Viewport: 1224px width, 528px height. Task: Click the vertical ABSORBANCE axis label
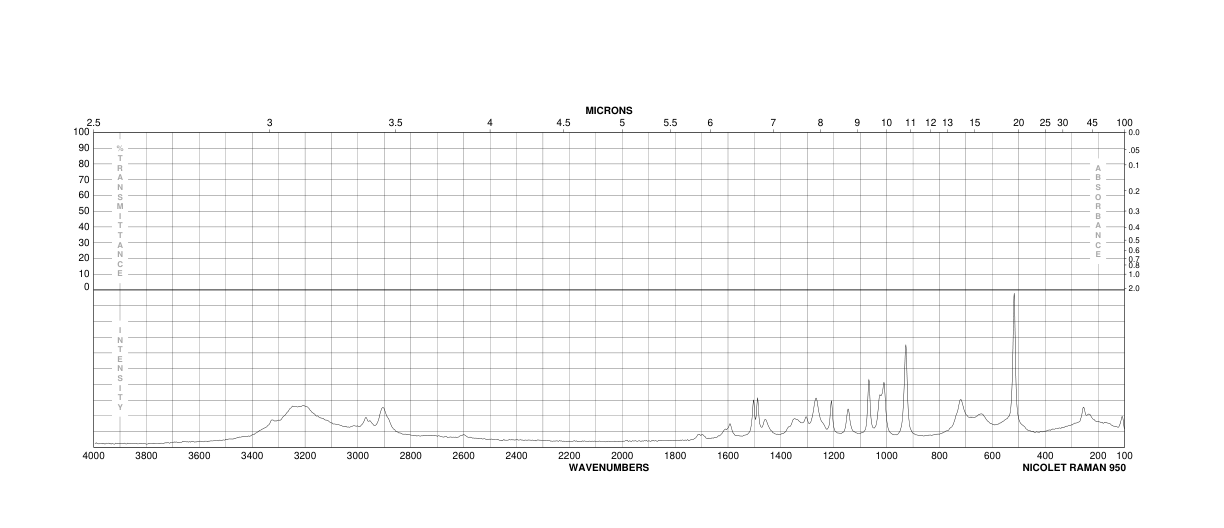(x=1098, y=210)
